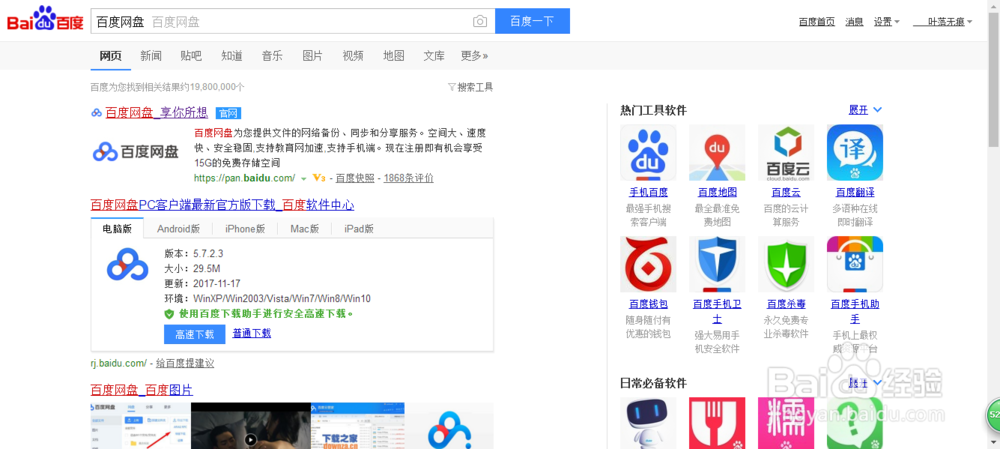
Task: Select the 贴吧 search tab
Action: [191, 55]
